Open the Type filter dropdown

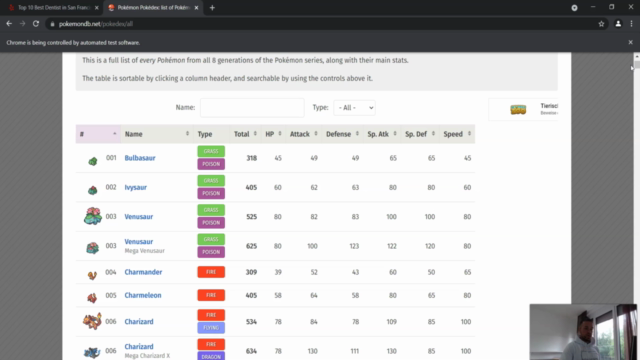(354, 108)
